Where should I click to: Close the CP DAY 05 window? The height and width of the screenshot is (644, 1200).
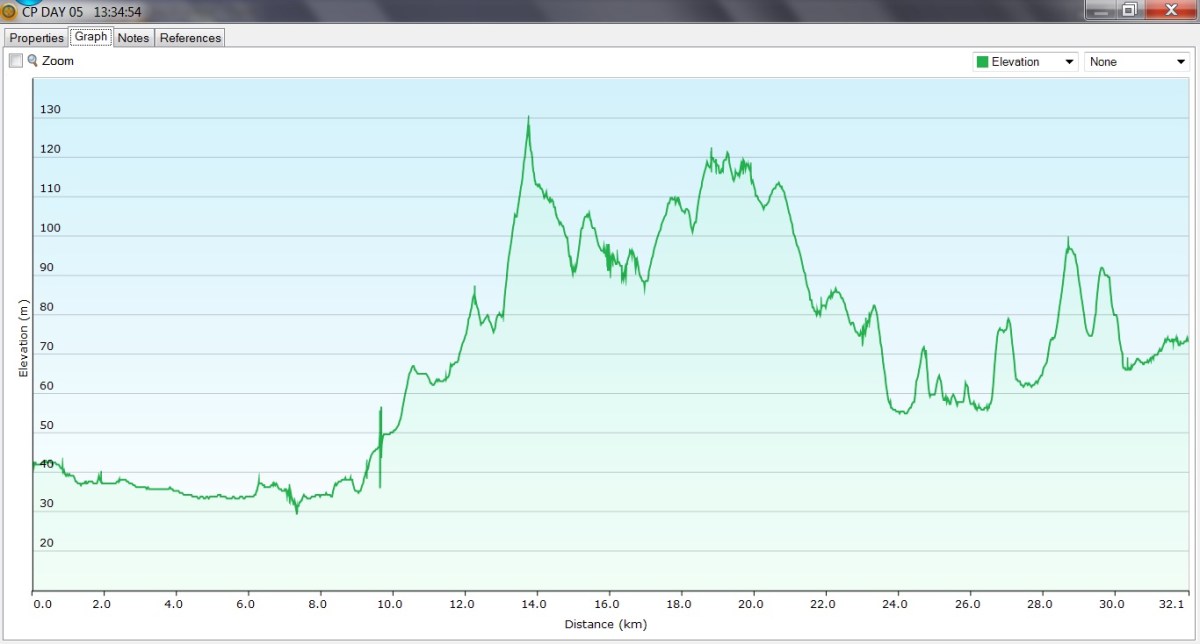(x=1169, y=10)
